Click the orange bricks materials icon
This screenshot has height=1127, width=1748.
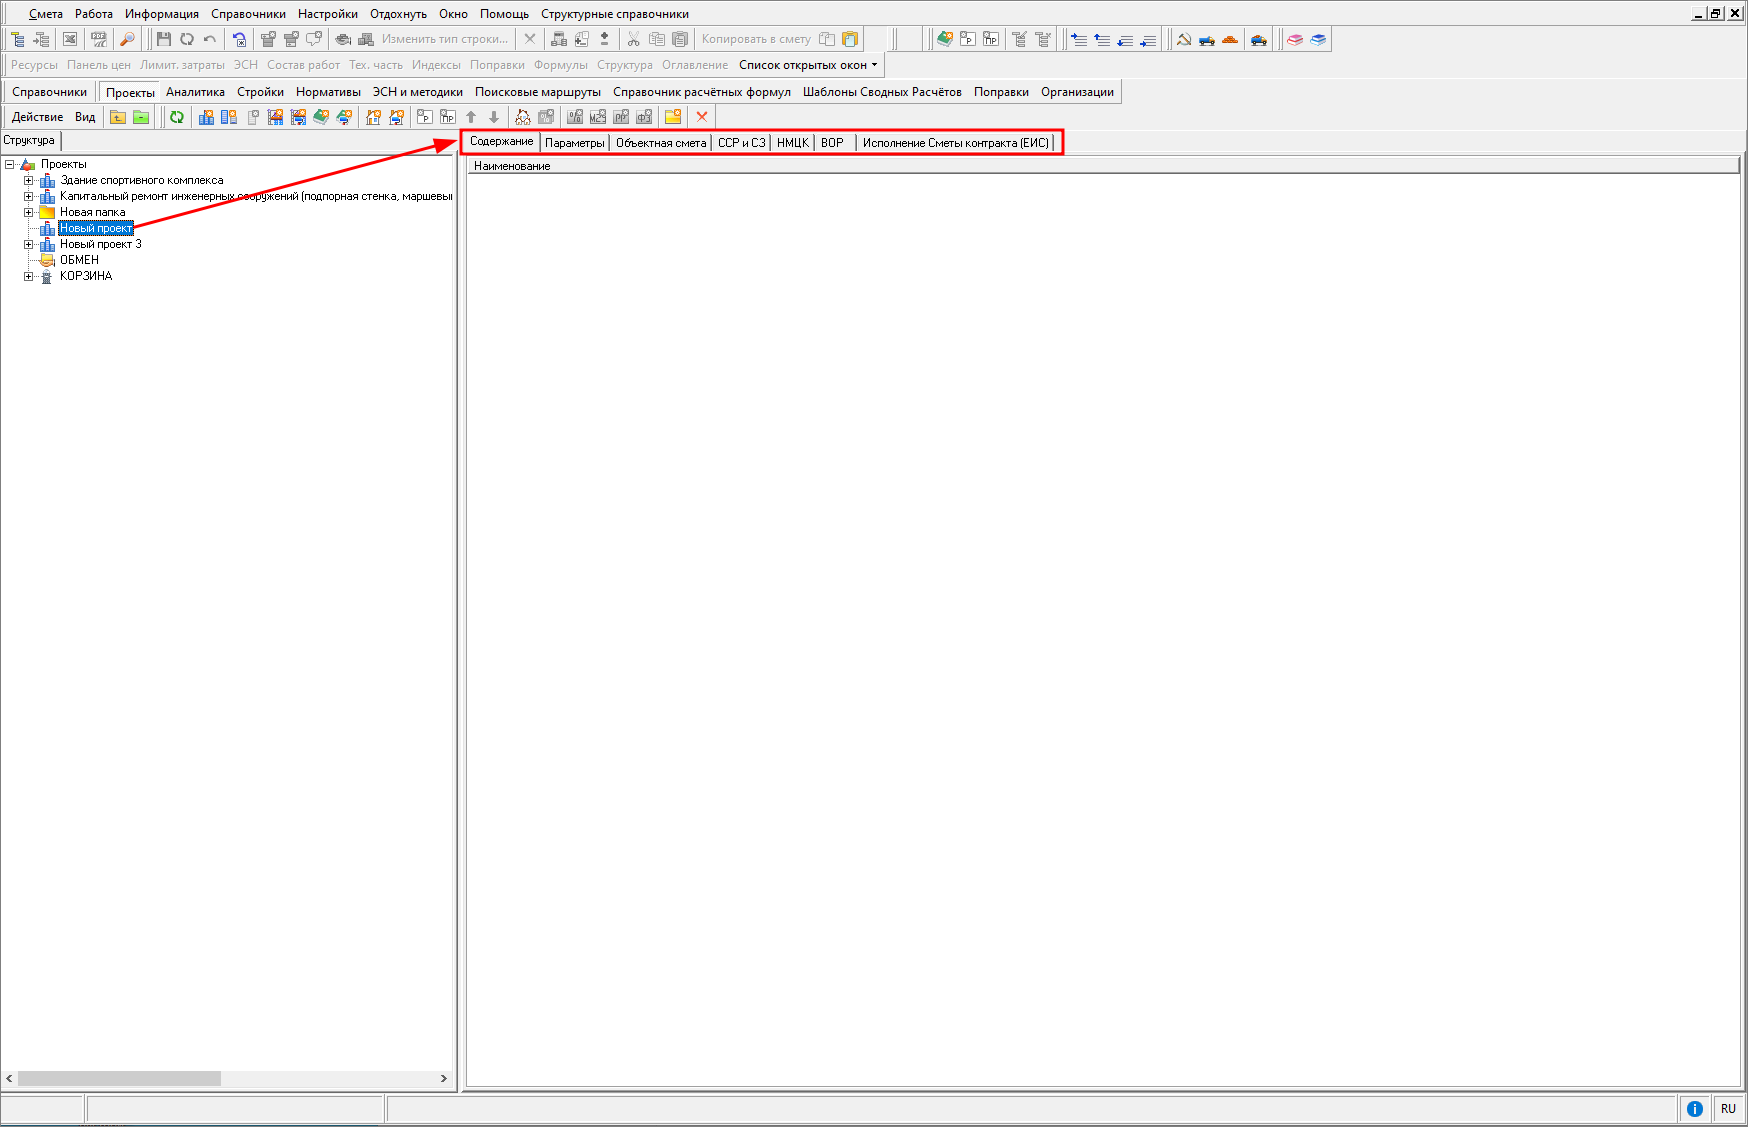click(1230, 39)
